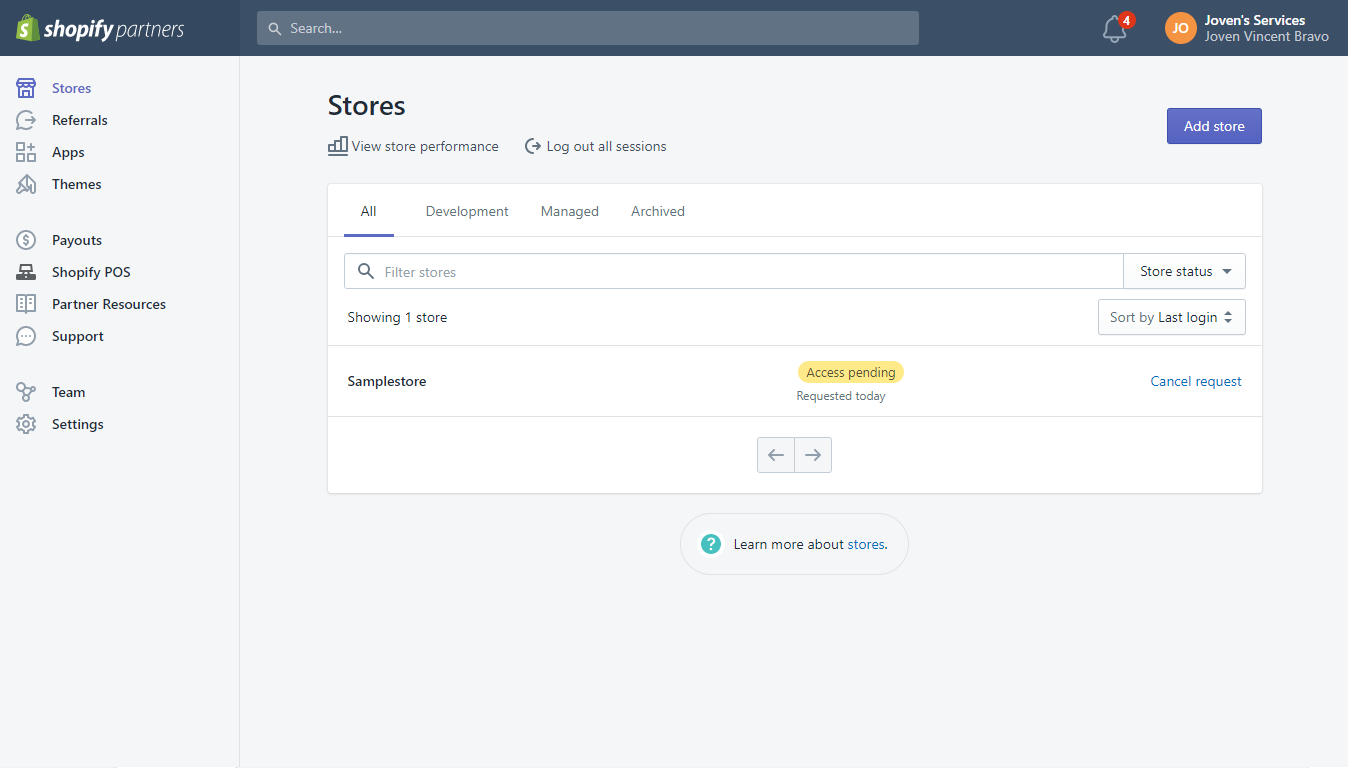Open the Joven's Services account menu
The image size is (1348, 768).
point(1247,28)
